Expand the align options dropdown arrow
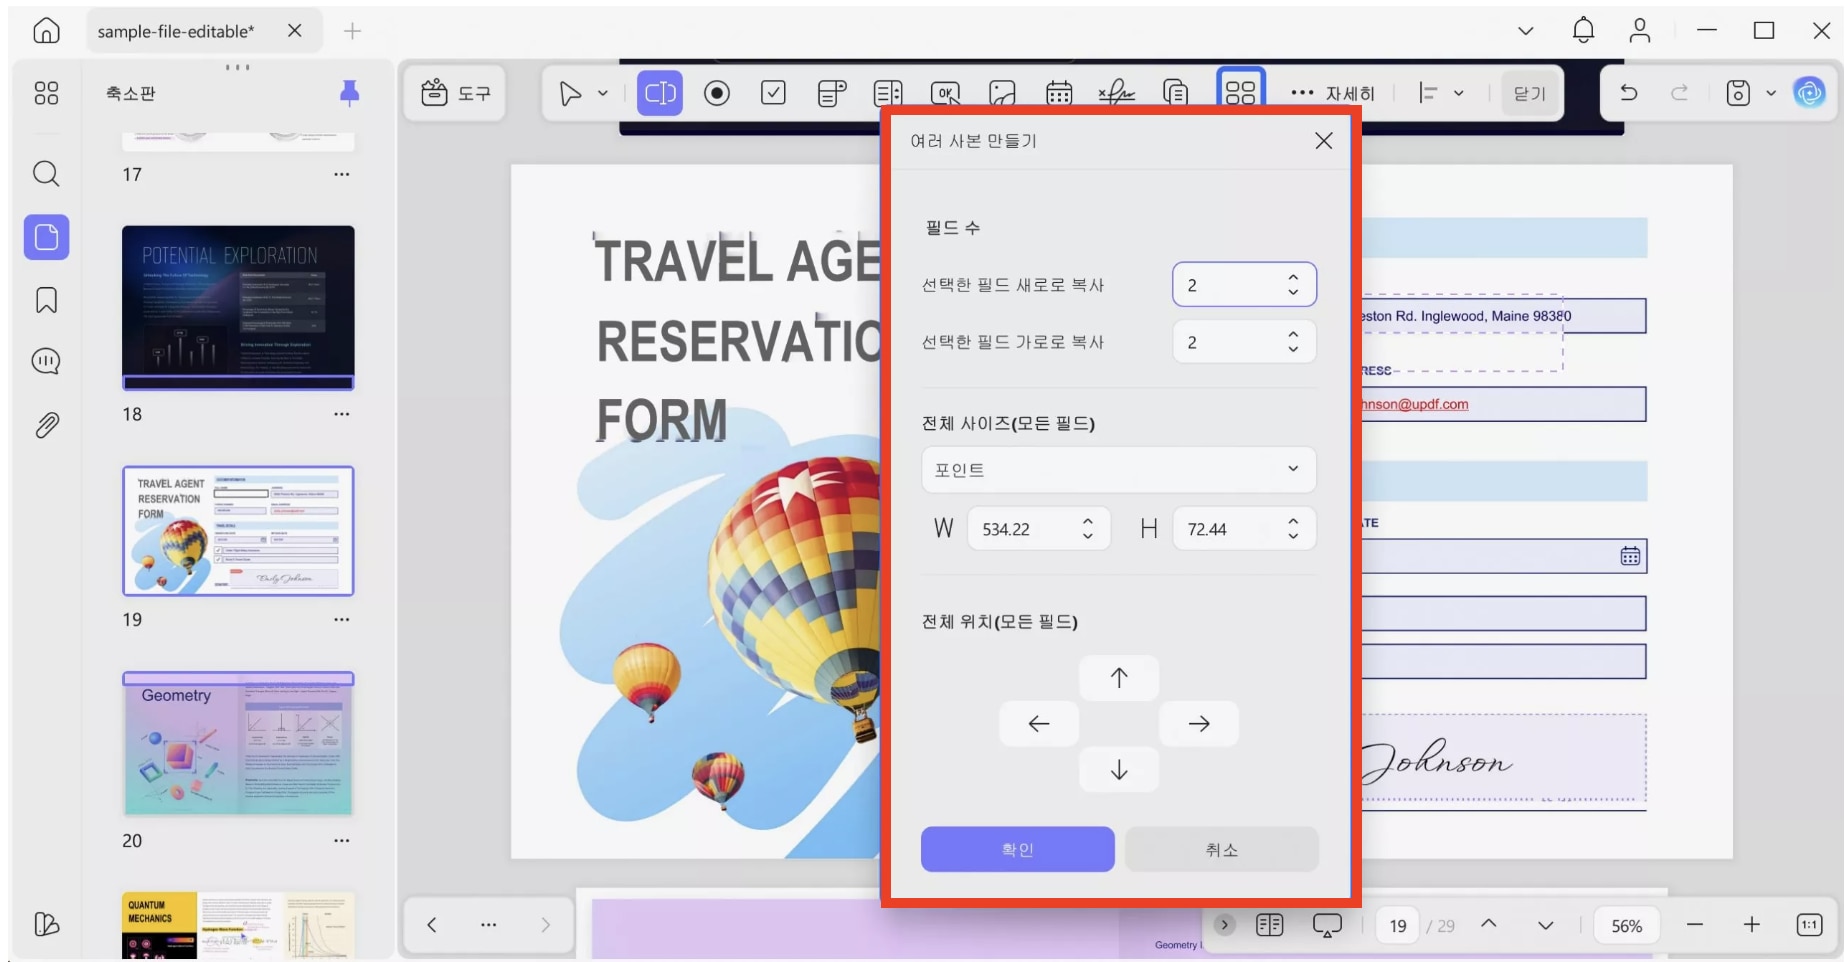The image size is (1846, 962). click(x=1458, y=93)
